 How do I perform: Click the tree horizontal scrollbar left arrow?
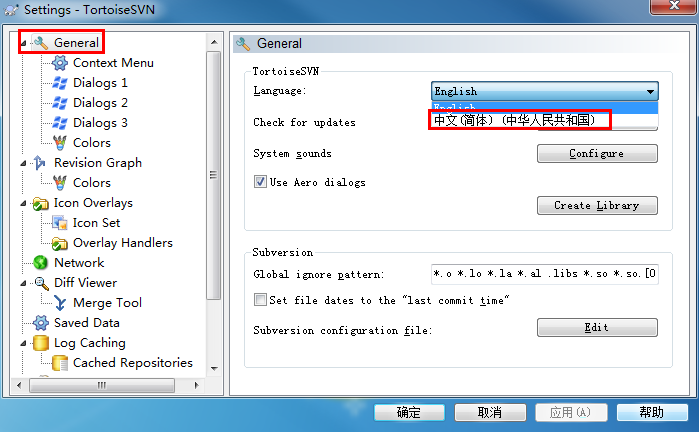19,385
